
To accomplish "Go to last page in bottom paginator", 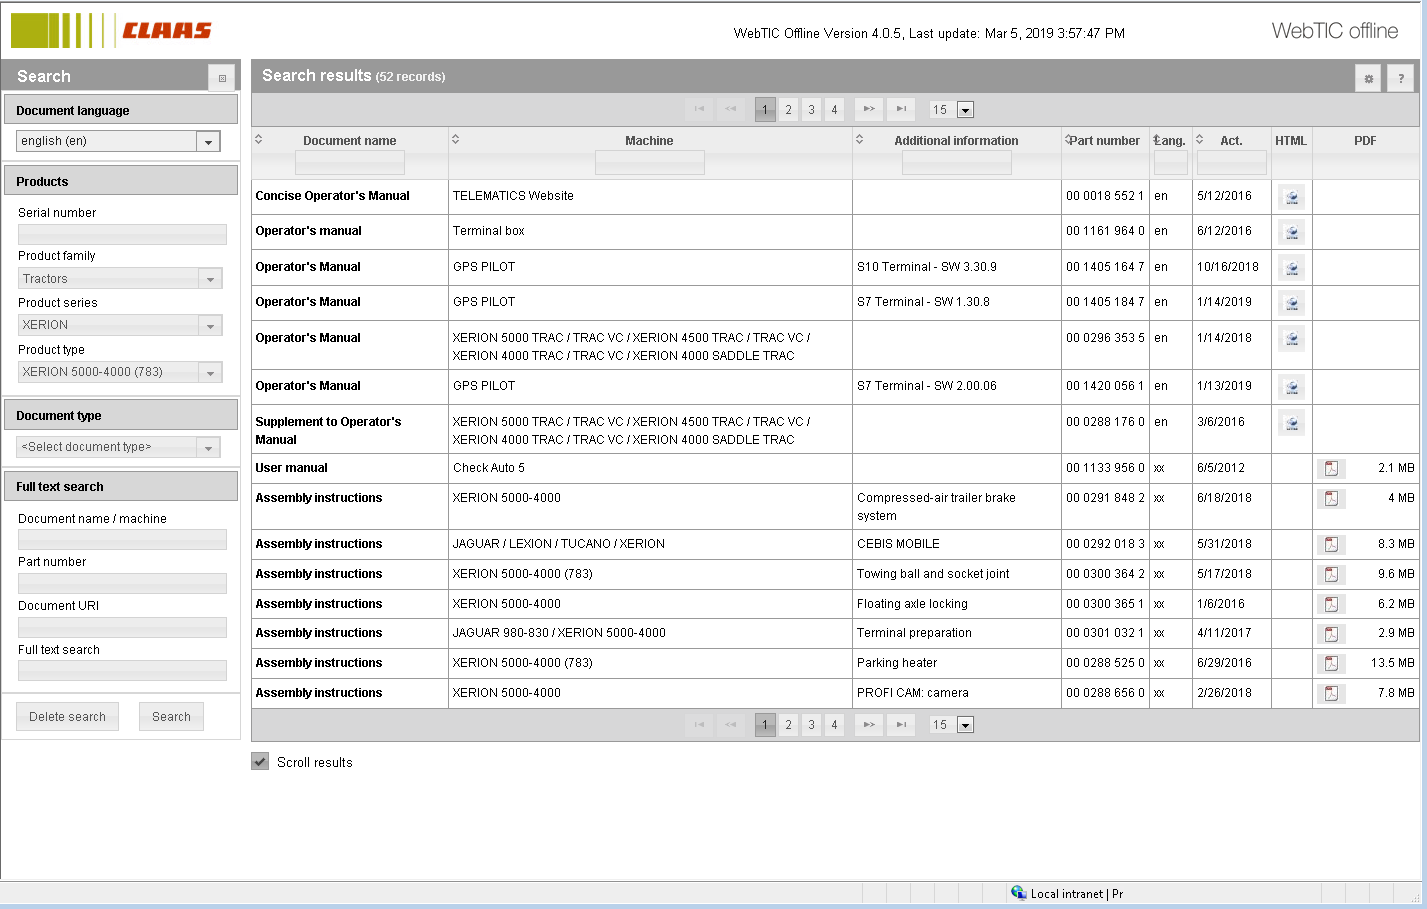I will pyautogui.click(x=901, y=724).
